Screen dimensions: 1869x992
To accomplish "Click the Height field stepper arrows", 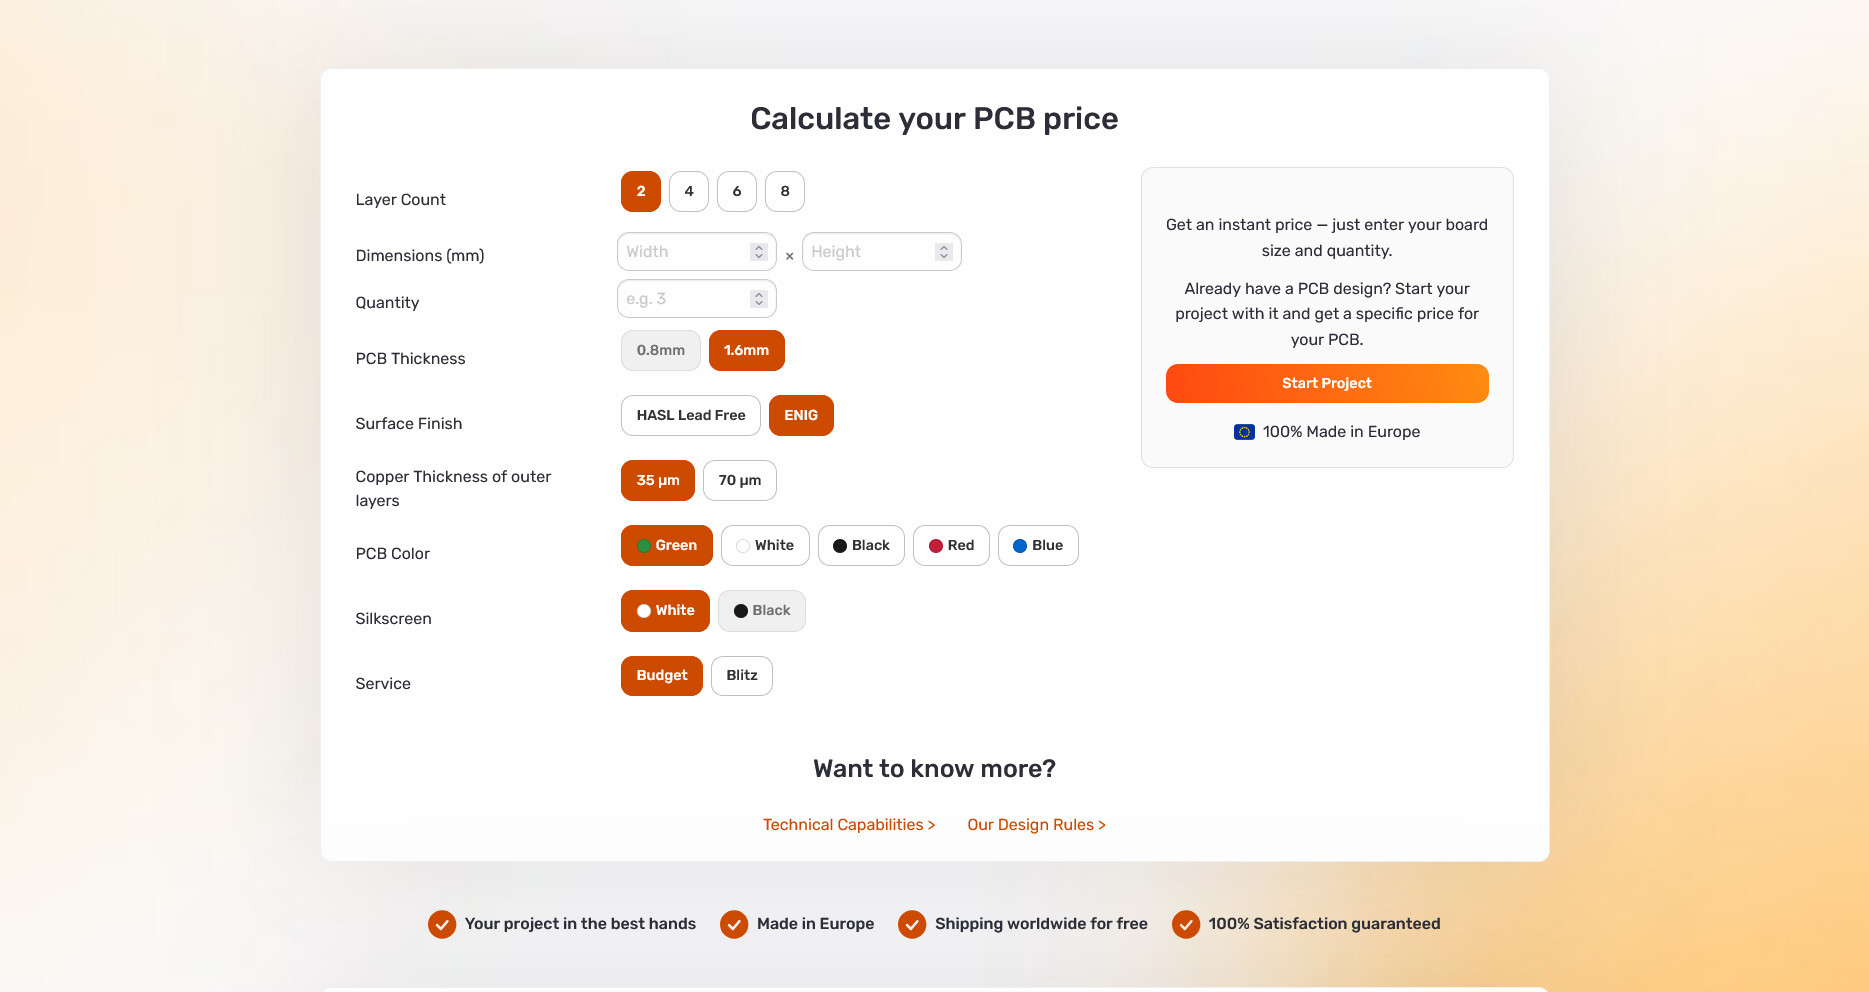I will tap(944, 252).
